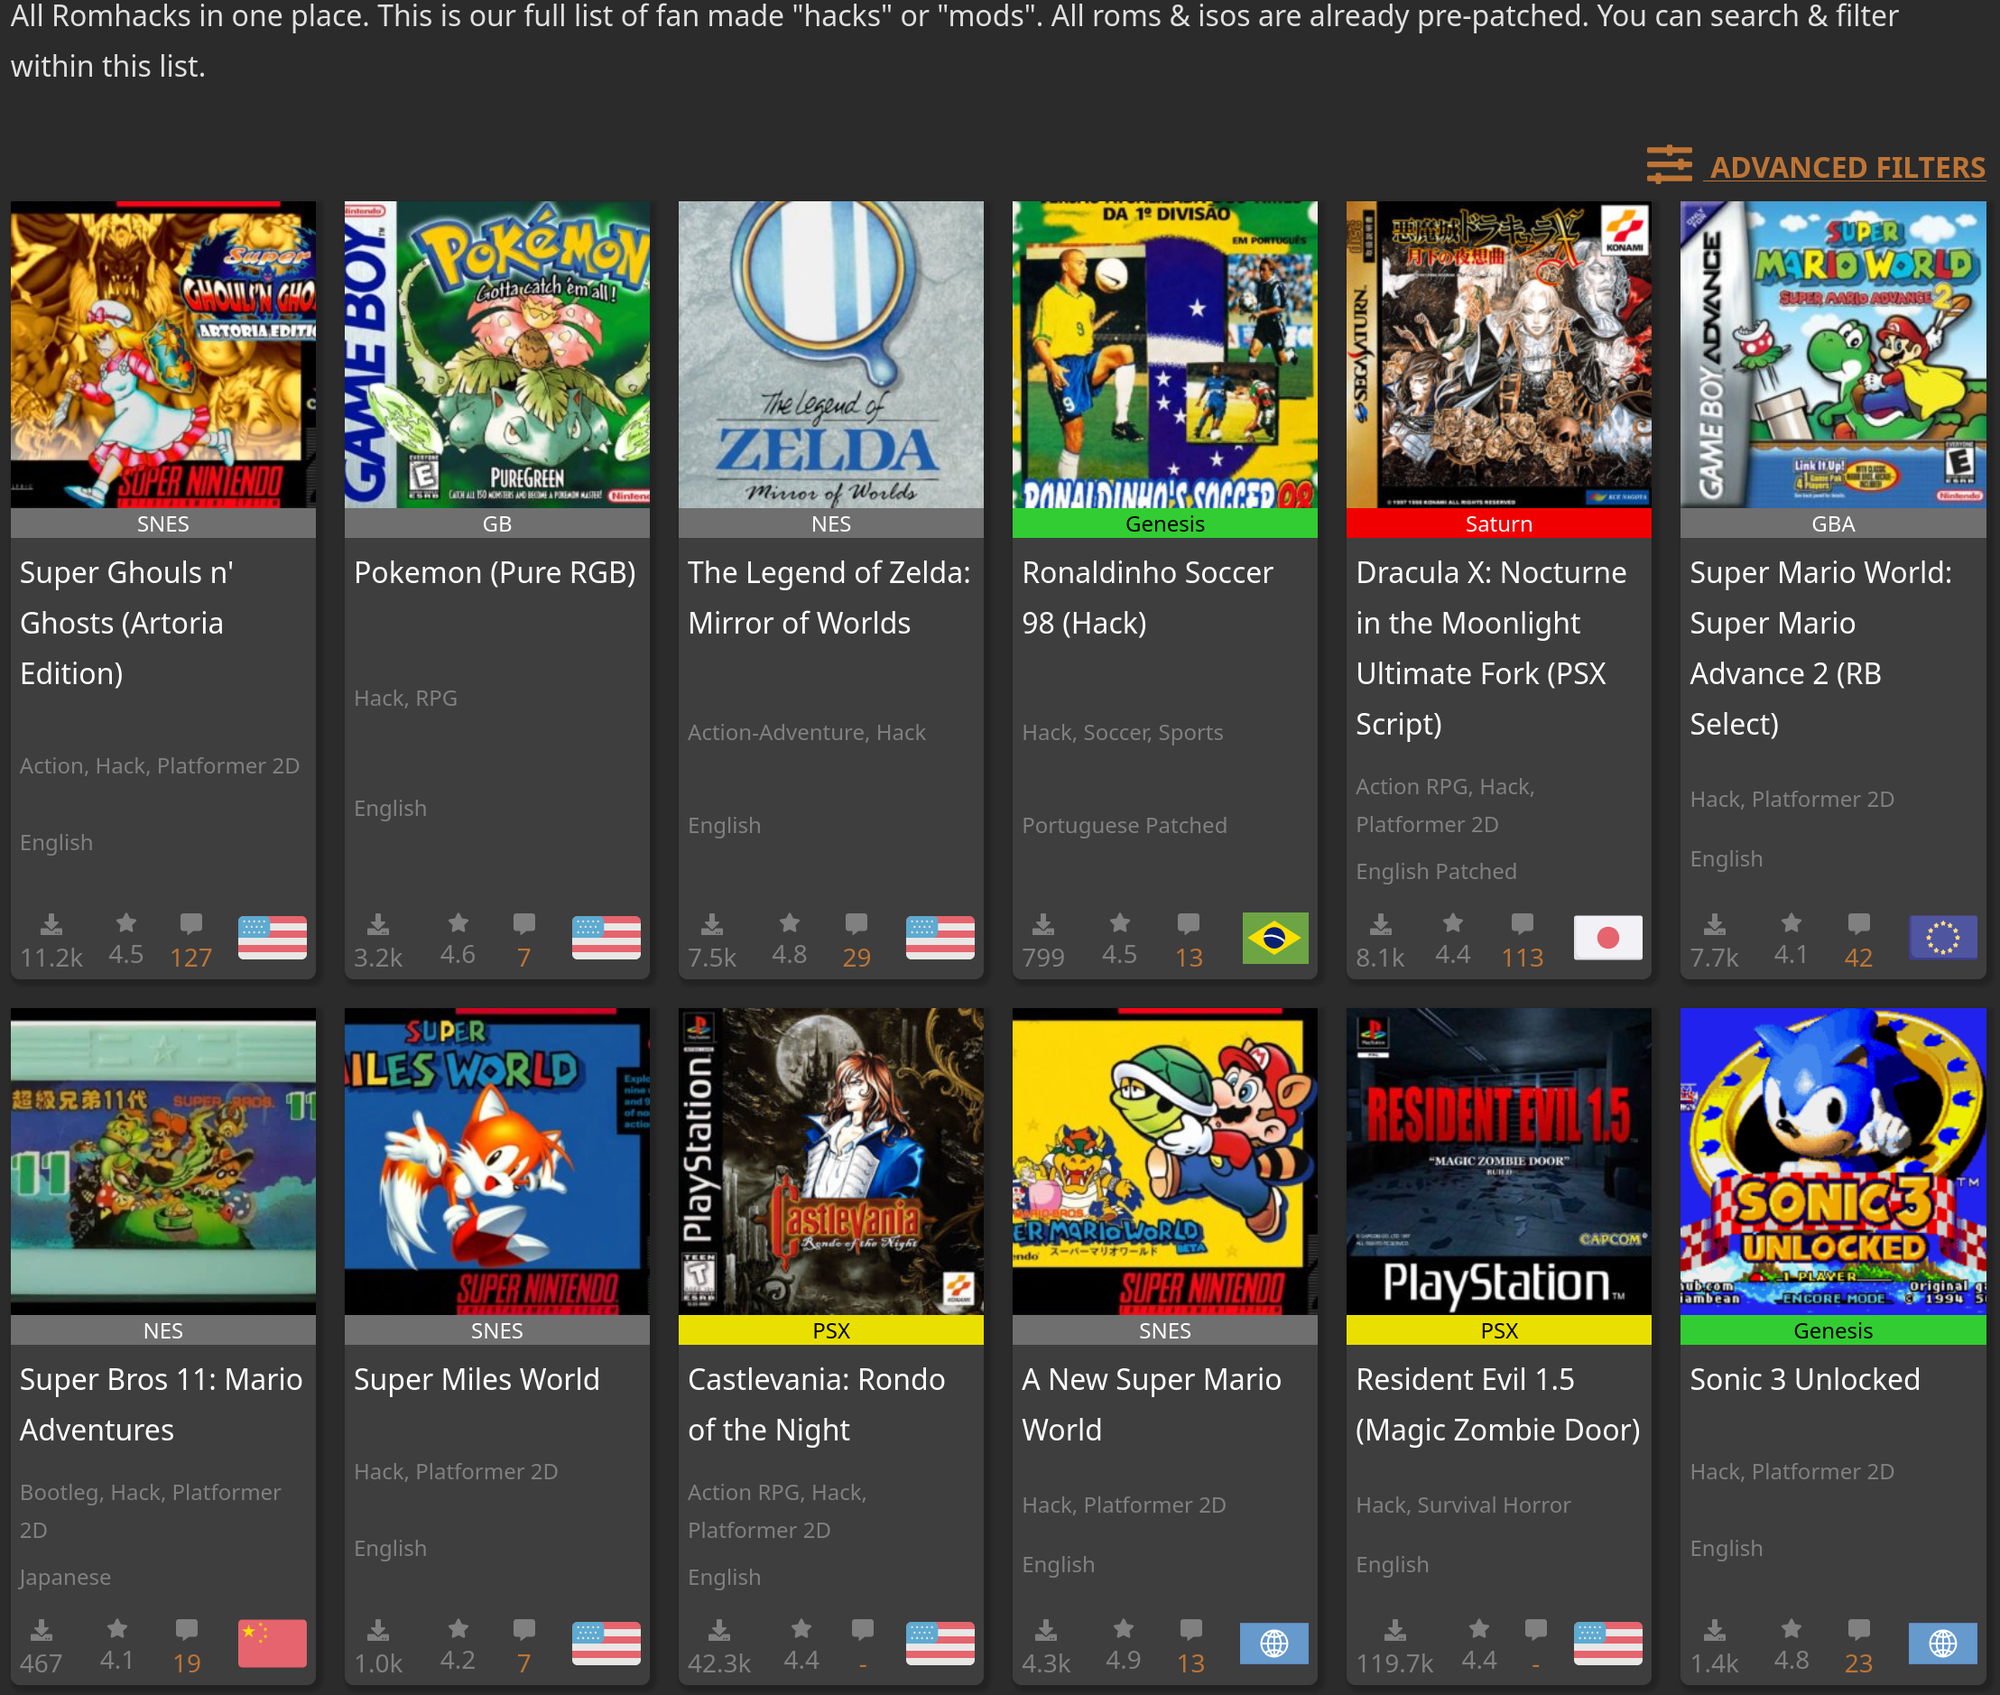Click the USA flag on Castlevania Rondo card
This screenshot has height=1695, width=2000.
(x=940, y=1643)
